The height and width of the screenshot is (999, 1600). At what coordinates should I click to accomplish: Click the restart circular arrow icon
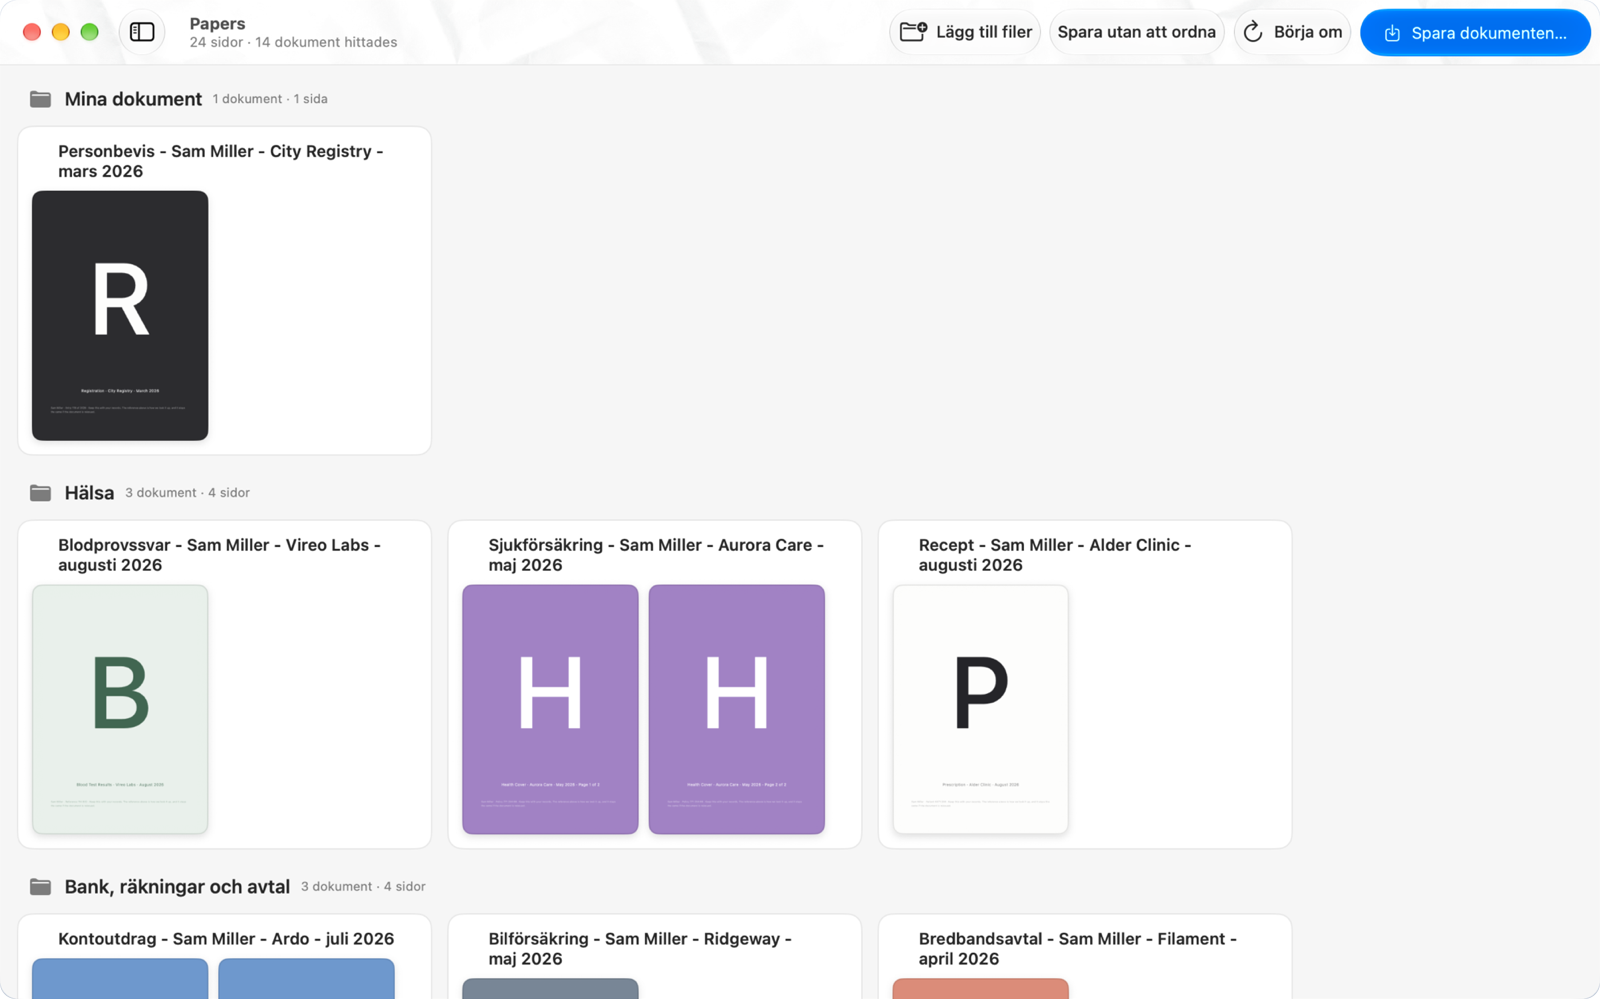1253,32
